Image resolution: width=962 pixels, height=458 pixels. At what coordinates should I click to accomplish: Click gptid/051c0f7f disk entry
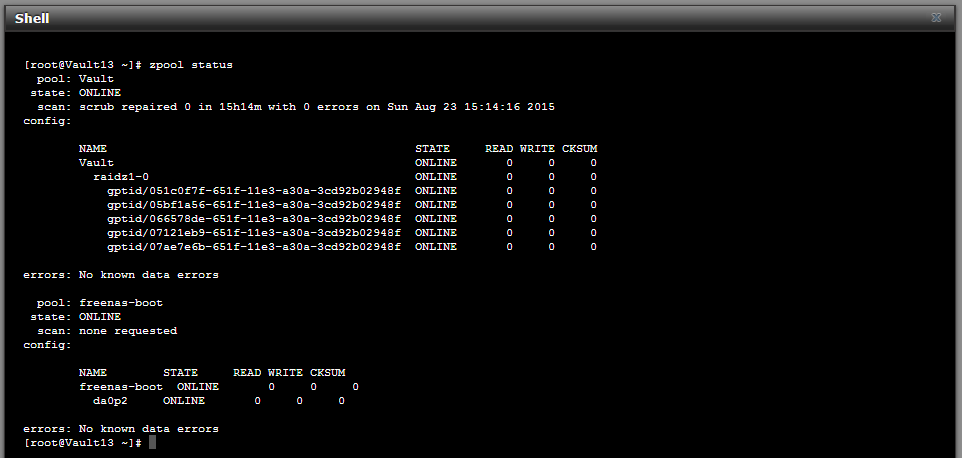[254, 191]
